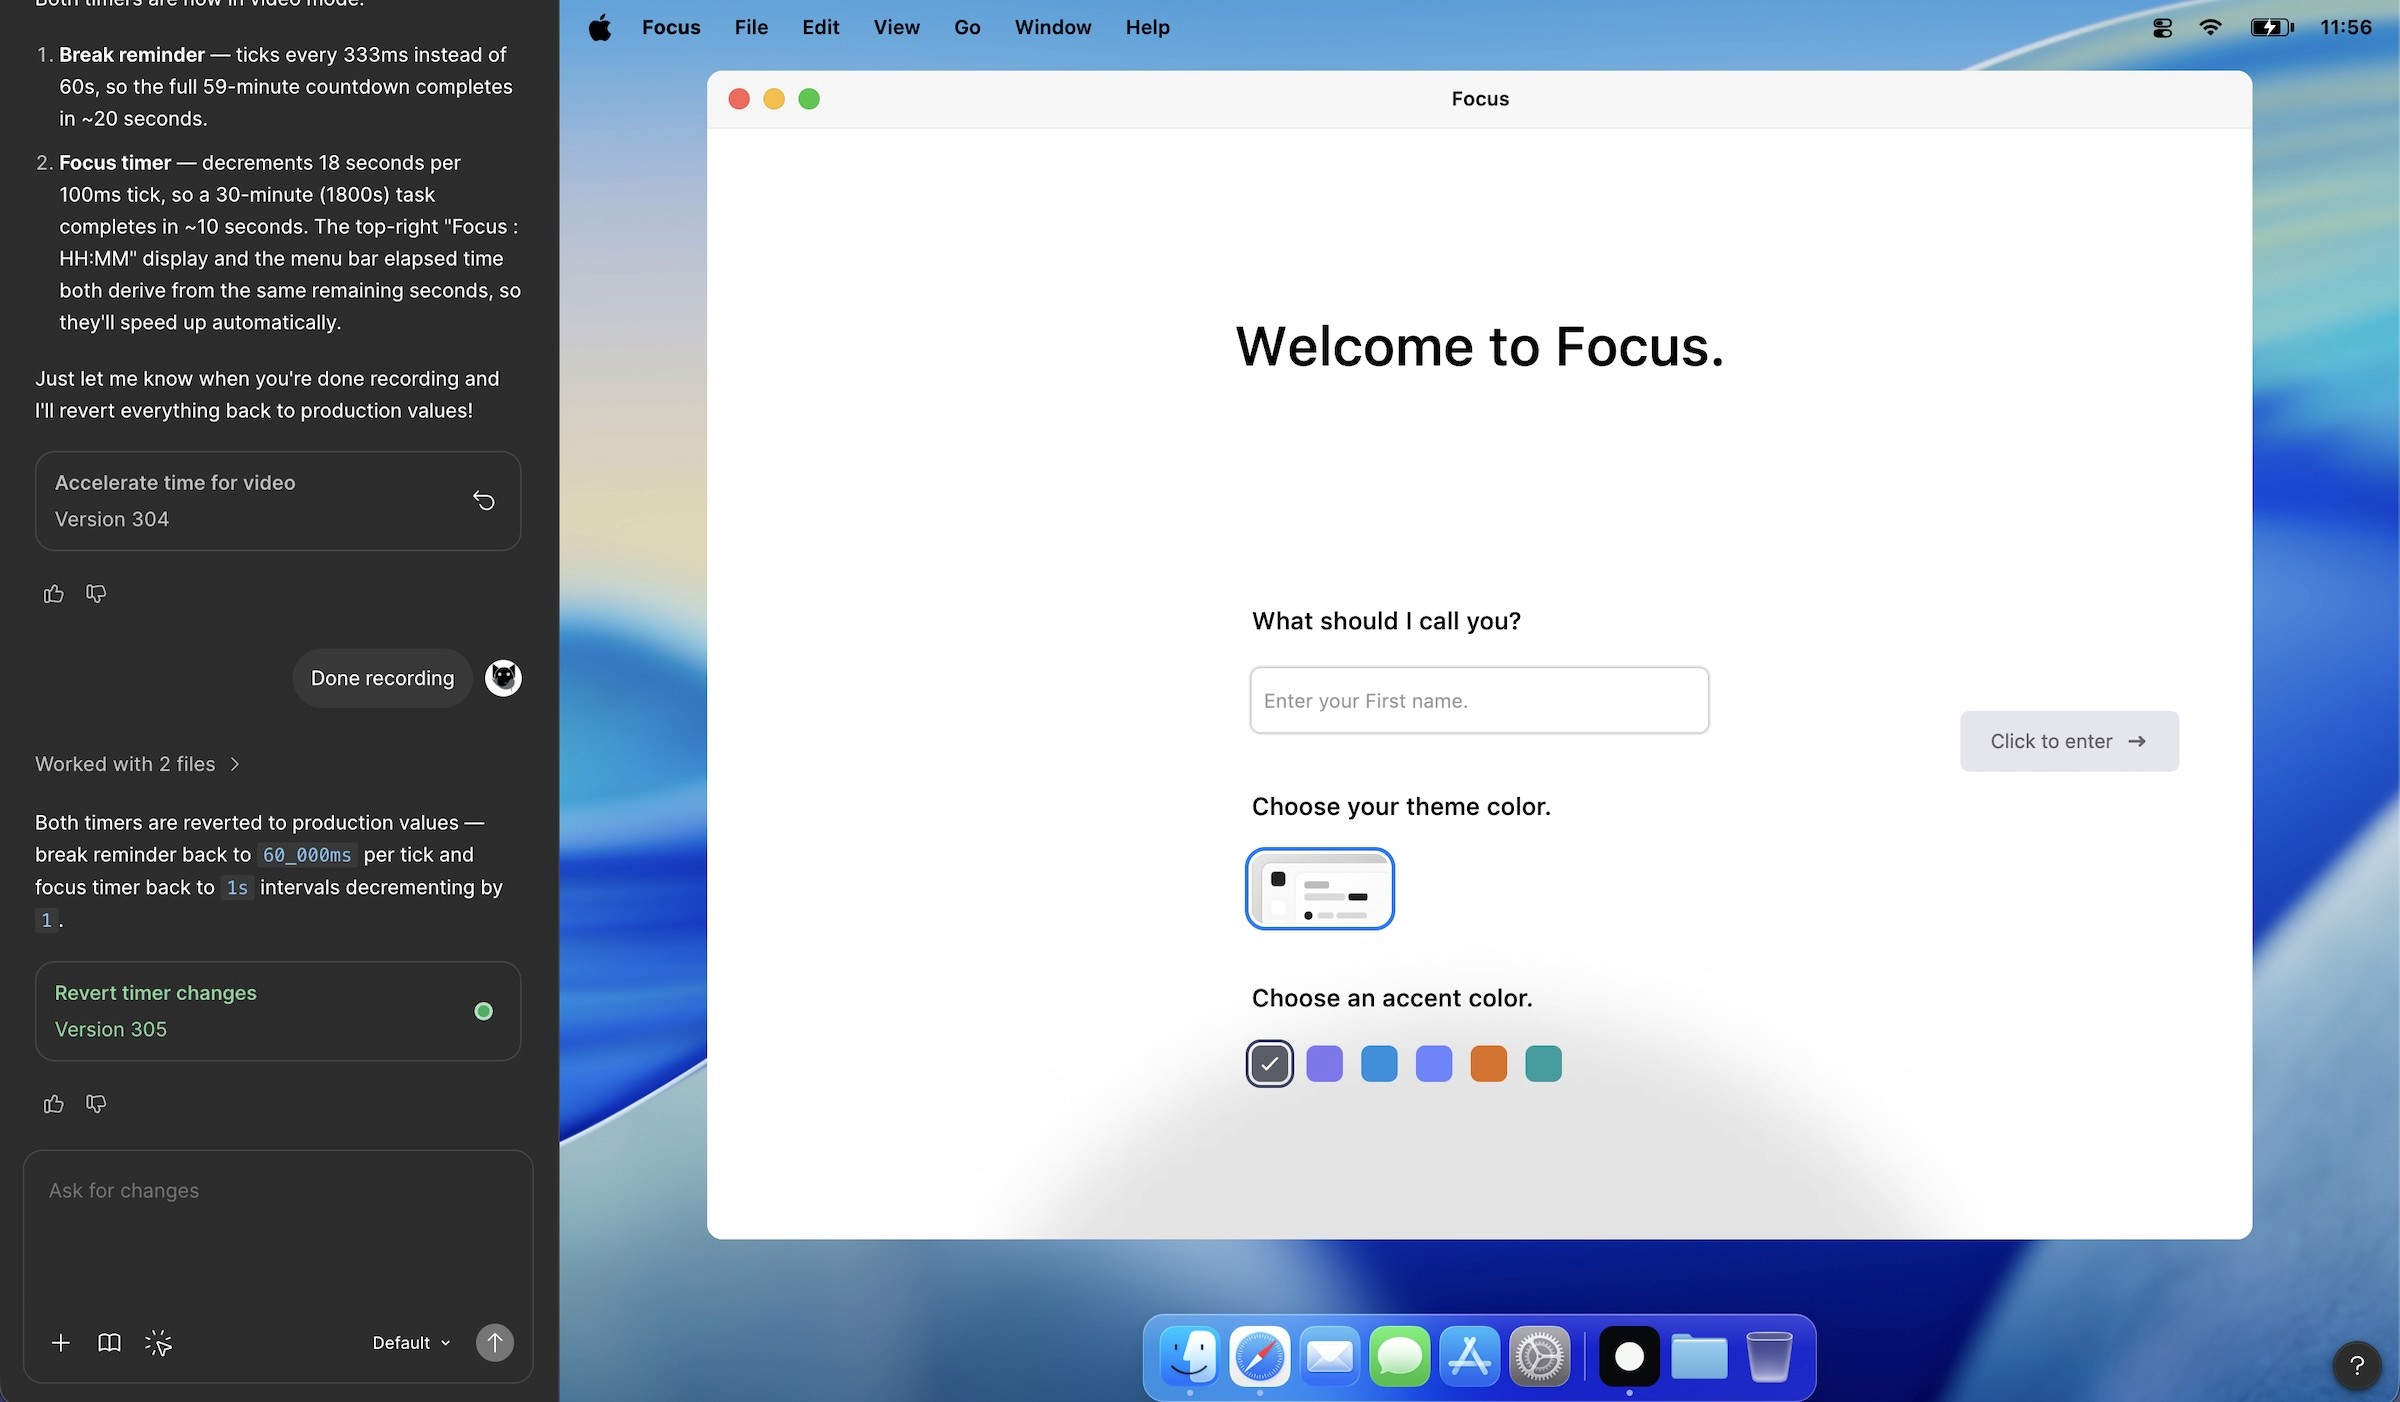Screen dimensions: 2400x1402
Task: Click thumbs-up on the Version 304 response
Action: tap(53, 593)
